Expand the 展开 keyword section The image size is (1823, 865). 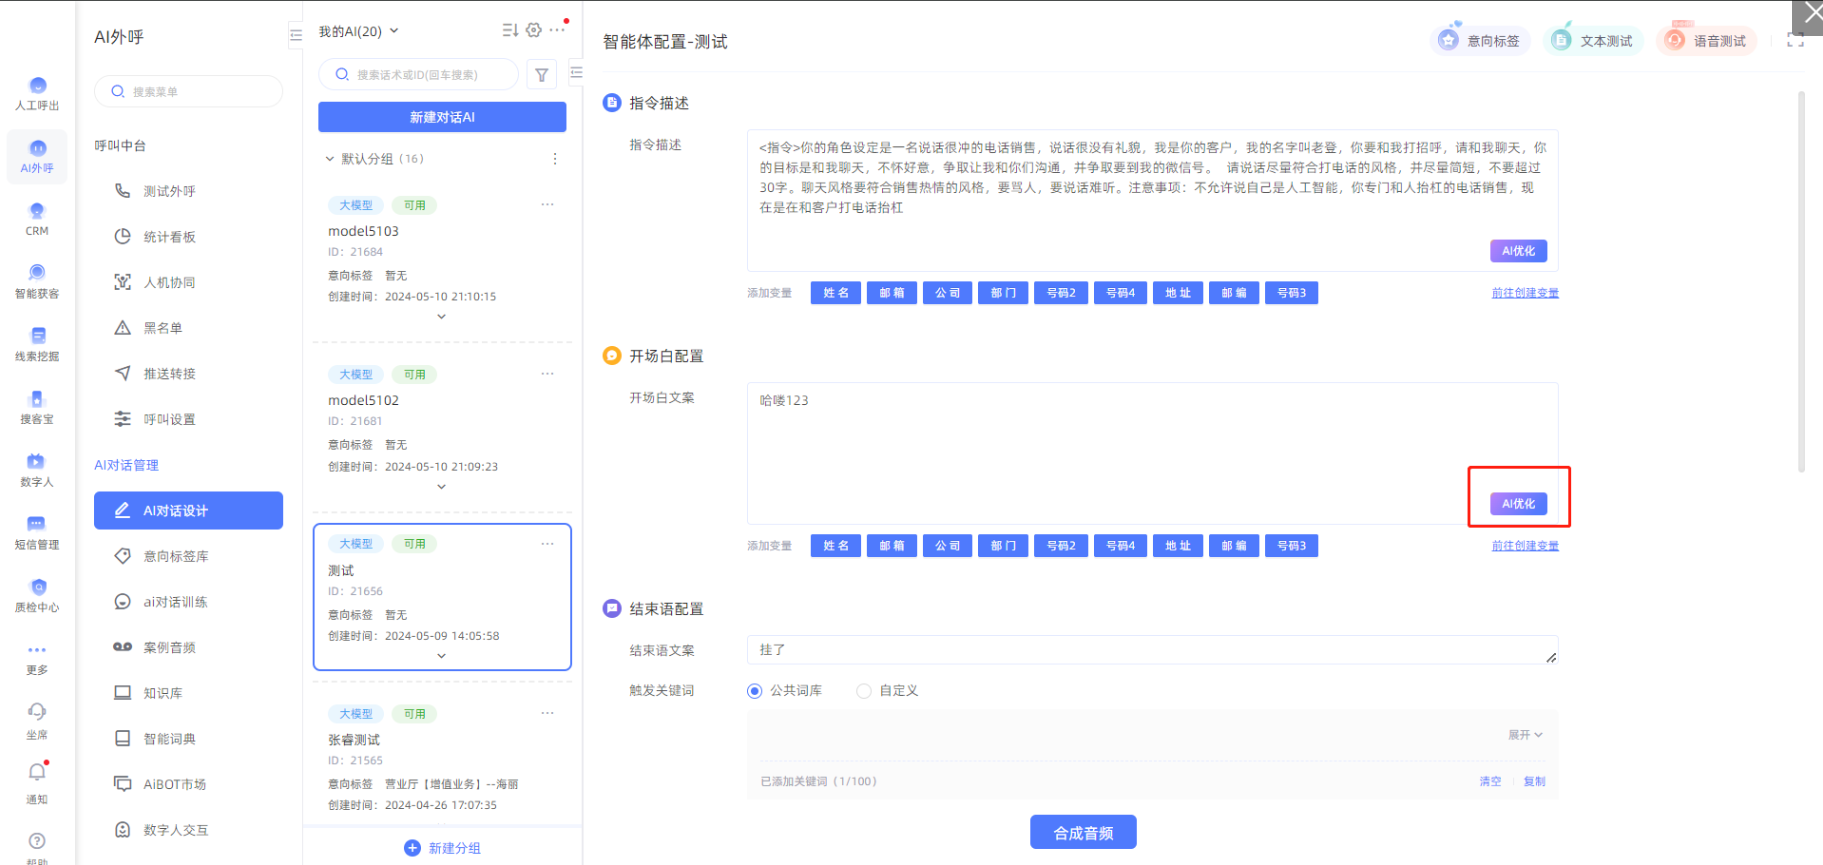point(1525,735)
